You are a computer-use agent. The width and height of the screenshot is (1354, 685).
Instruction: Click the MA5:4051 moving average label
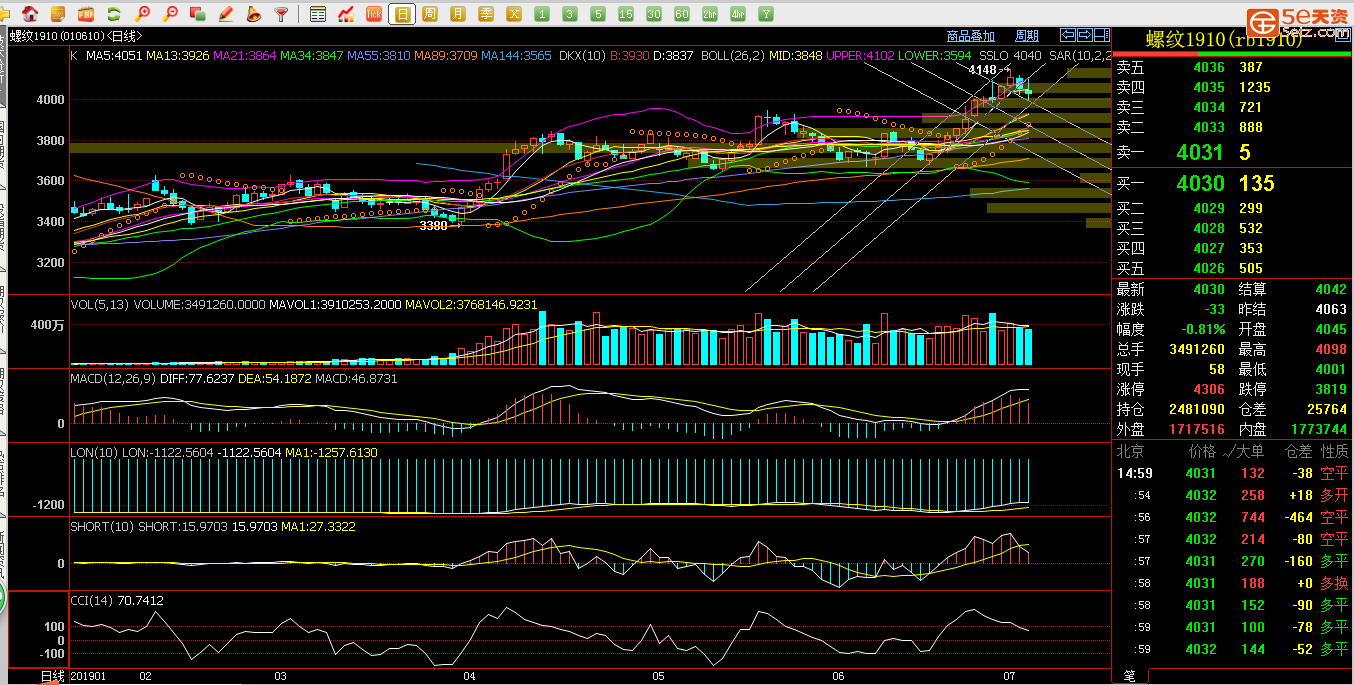[x=114, y=55]
